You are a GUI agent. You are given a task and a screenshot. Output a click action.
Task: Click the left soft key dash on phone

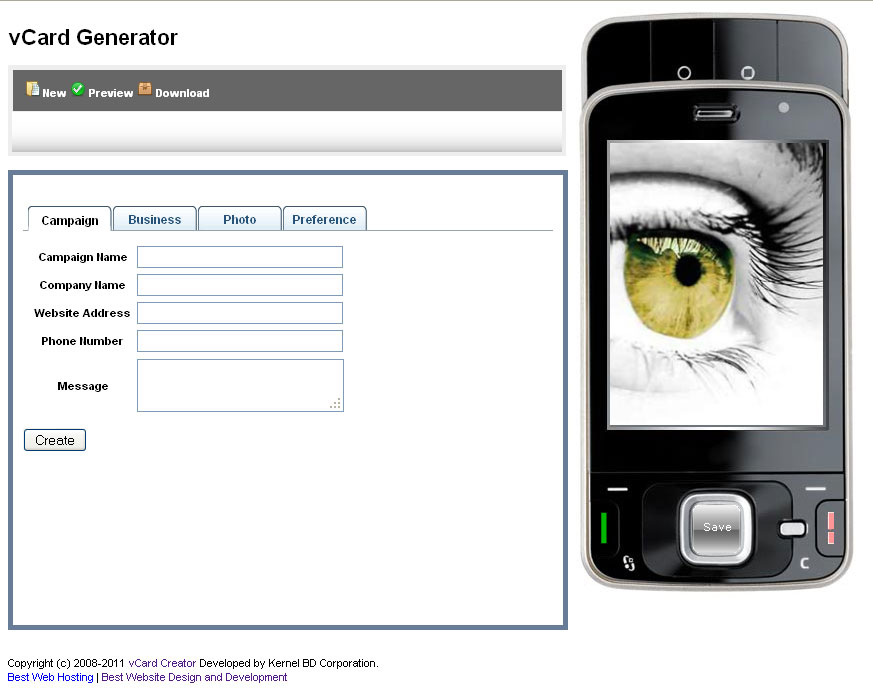(617, 489)
